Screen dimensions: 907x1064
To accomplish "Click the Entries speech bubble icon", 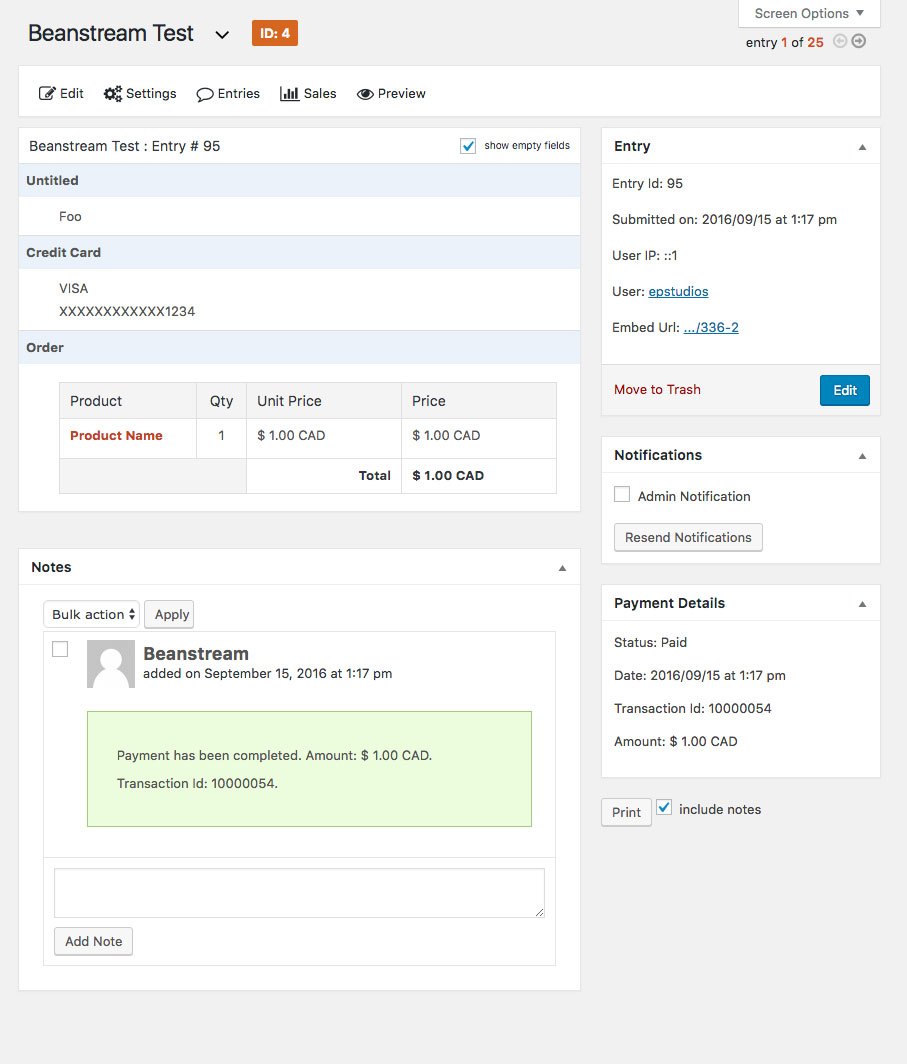I will coord(205,94).
